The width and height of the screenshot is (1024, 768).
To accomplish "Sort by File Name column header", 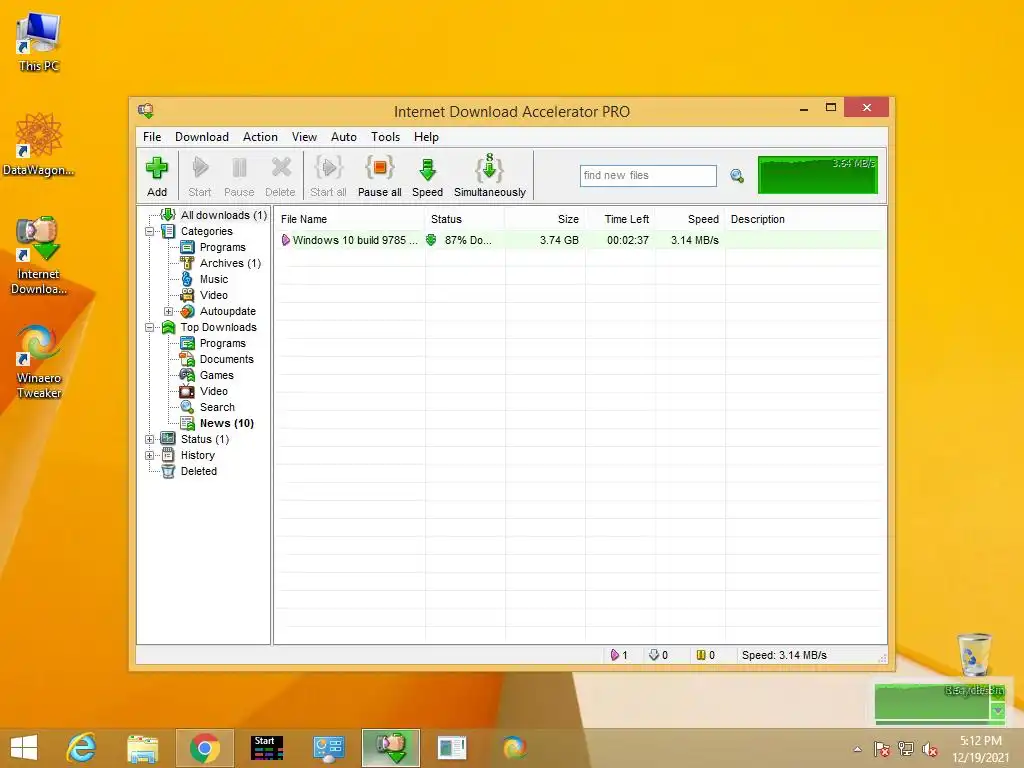I will [349, 219].
